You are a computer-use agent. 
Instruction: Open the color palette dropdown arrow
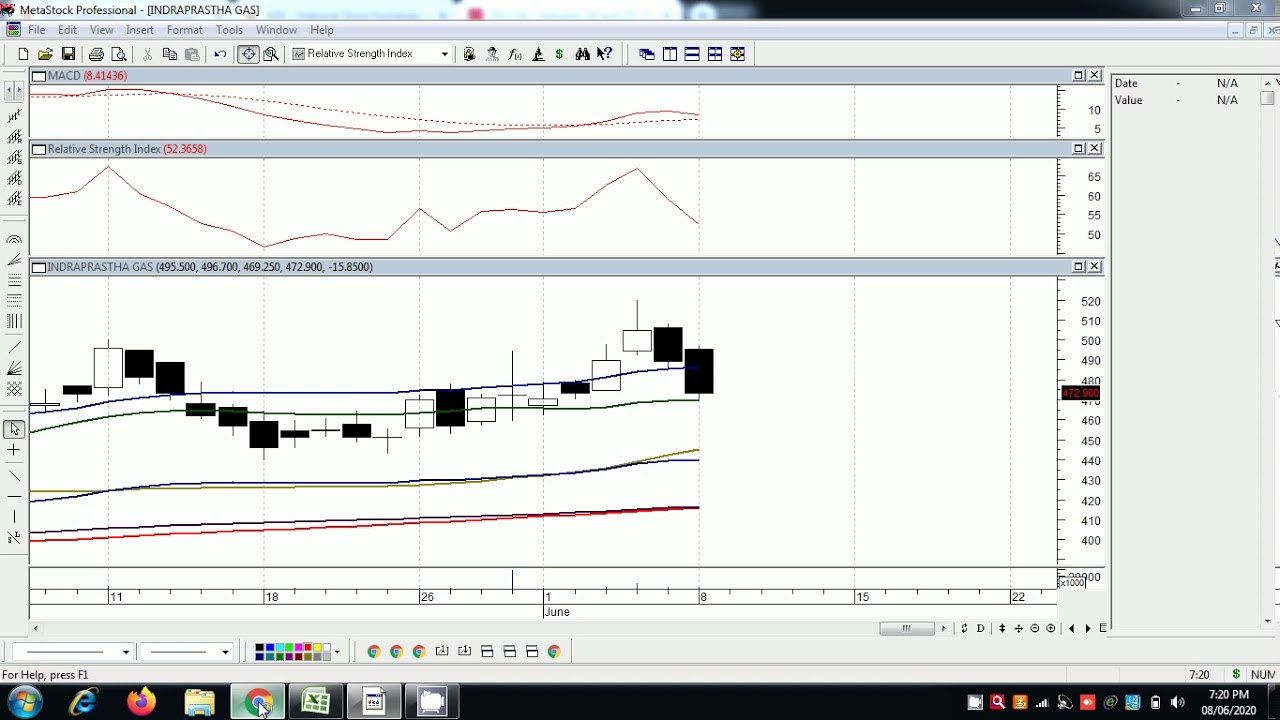pyautogui.click(x=337, y=652)
